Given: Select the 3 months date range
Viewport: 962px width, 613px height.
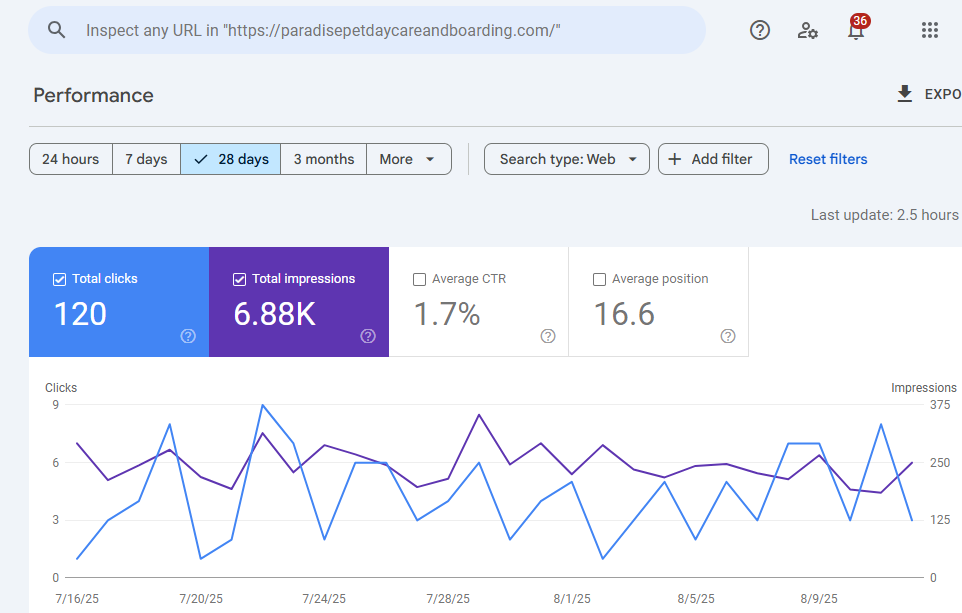Looking at the screenshot, I should pos(323,159).
